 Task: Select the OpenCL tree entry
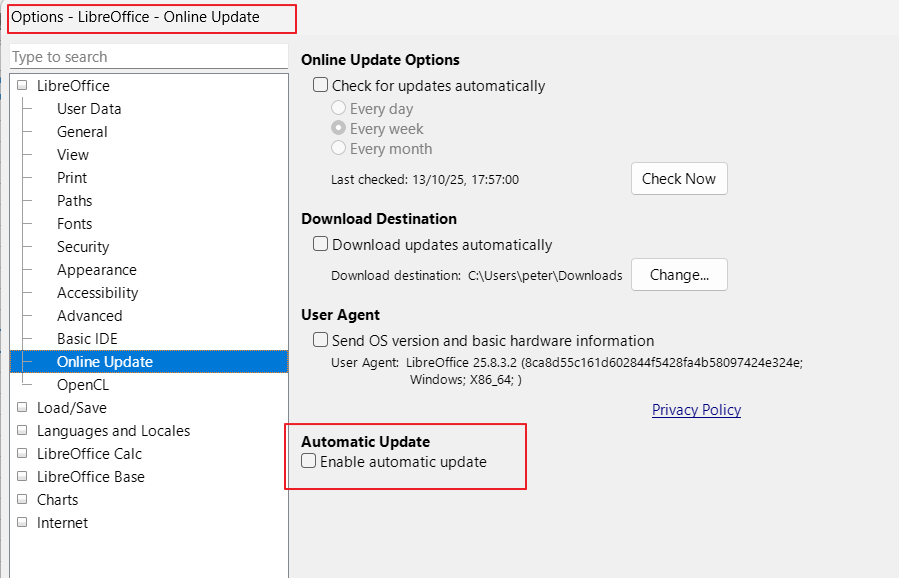(83, 385)
